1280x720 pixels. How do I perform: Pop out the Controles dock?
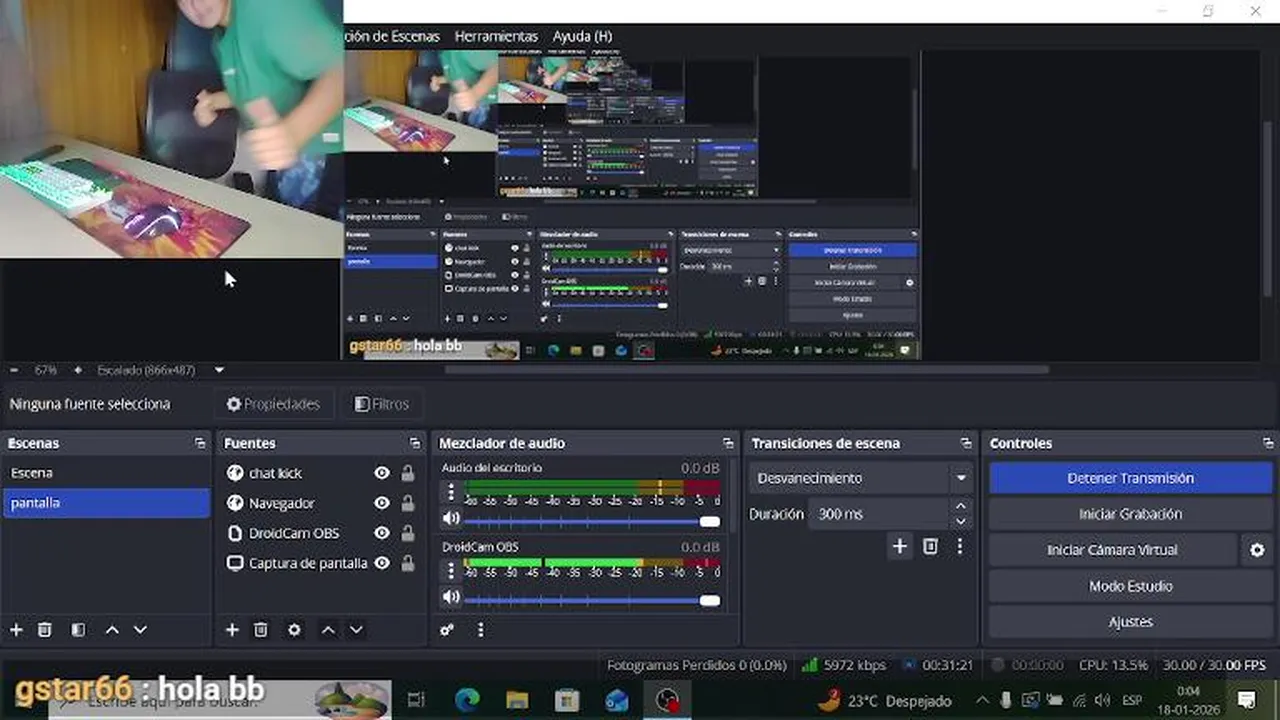(x=1268, y=443)
